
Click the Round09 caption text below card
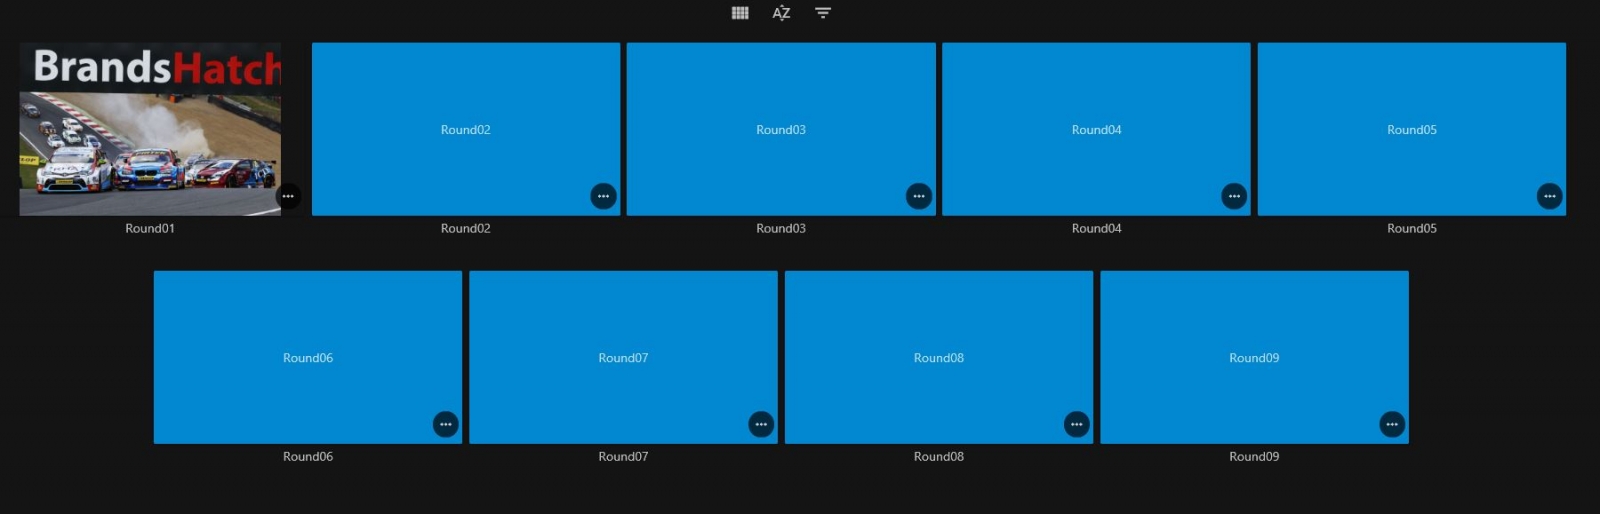pos(1253,456)
